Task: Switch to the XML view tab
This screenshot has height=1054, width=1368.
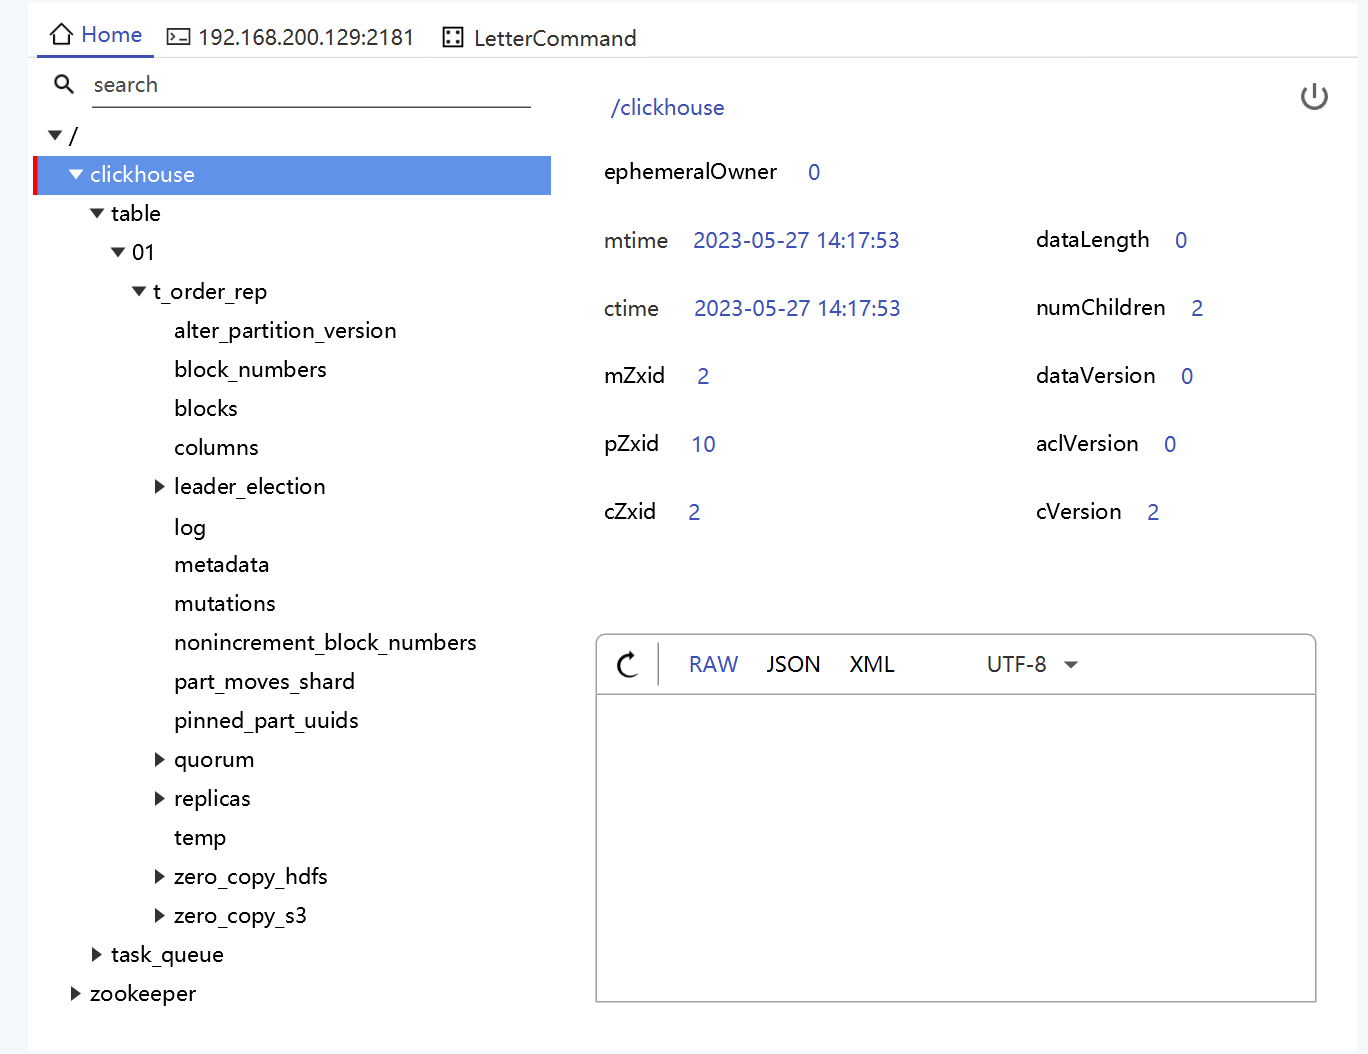Action: (871, 665)
